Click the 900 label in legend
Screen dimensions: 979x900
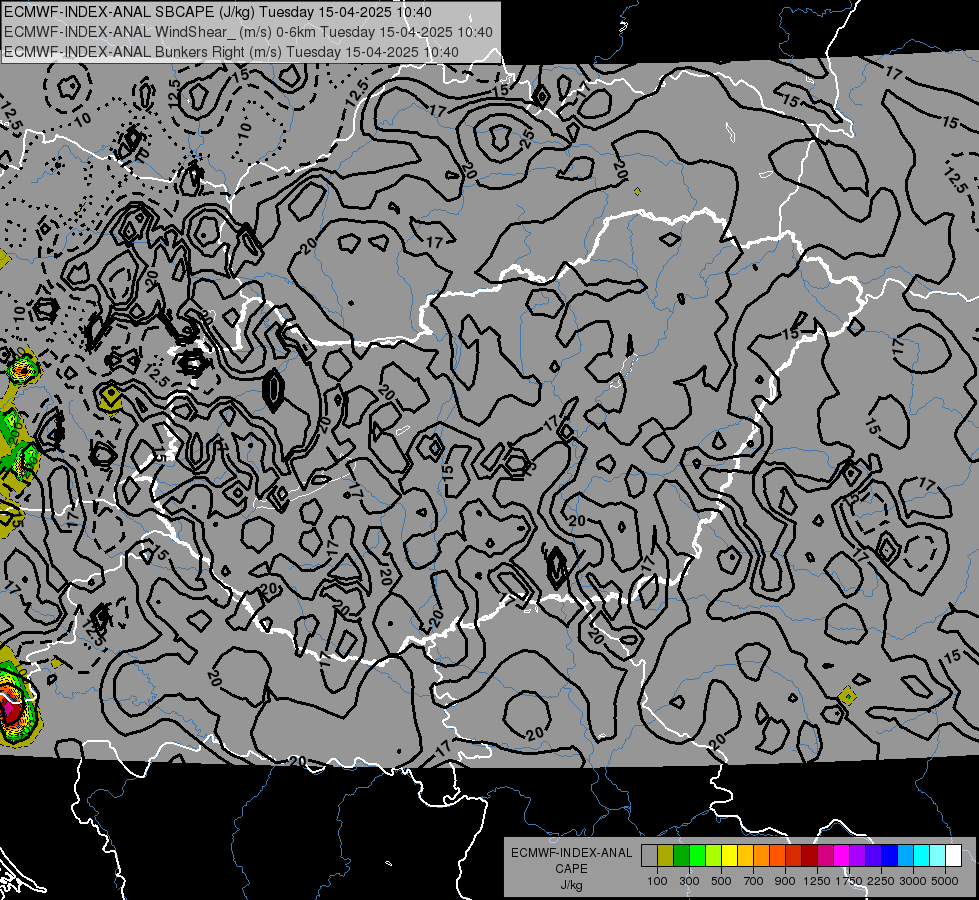(785, 881)
